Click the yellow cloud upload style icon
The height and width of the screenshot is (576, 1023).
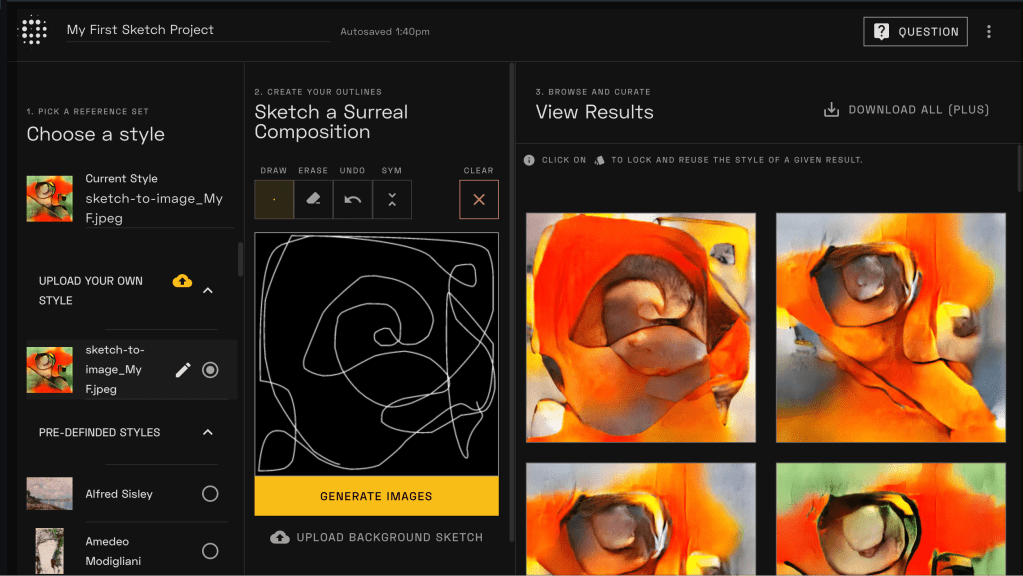(182, 281)
